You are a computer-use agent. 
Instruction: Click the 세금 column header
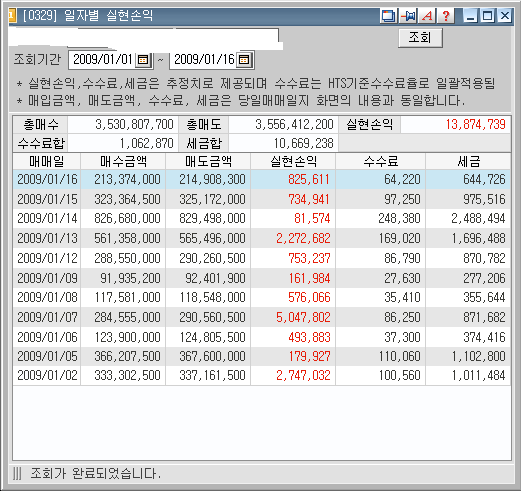(x=468, y=161)
